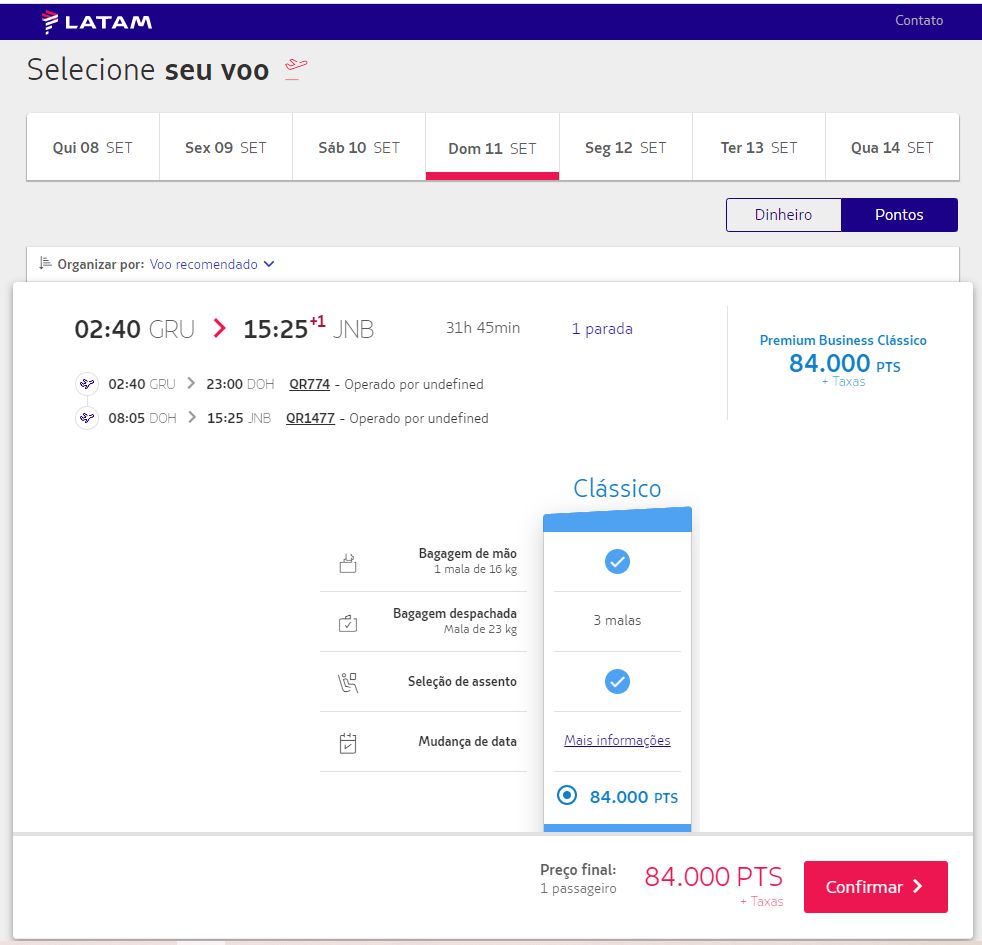
Task: Click the checked baggage icon
Action: tap(348, 623)
